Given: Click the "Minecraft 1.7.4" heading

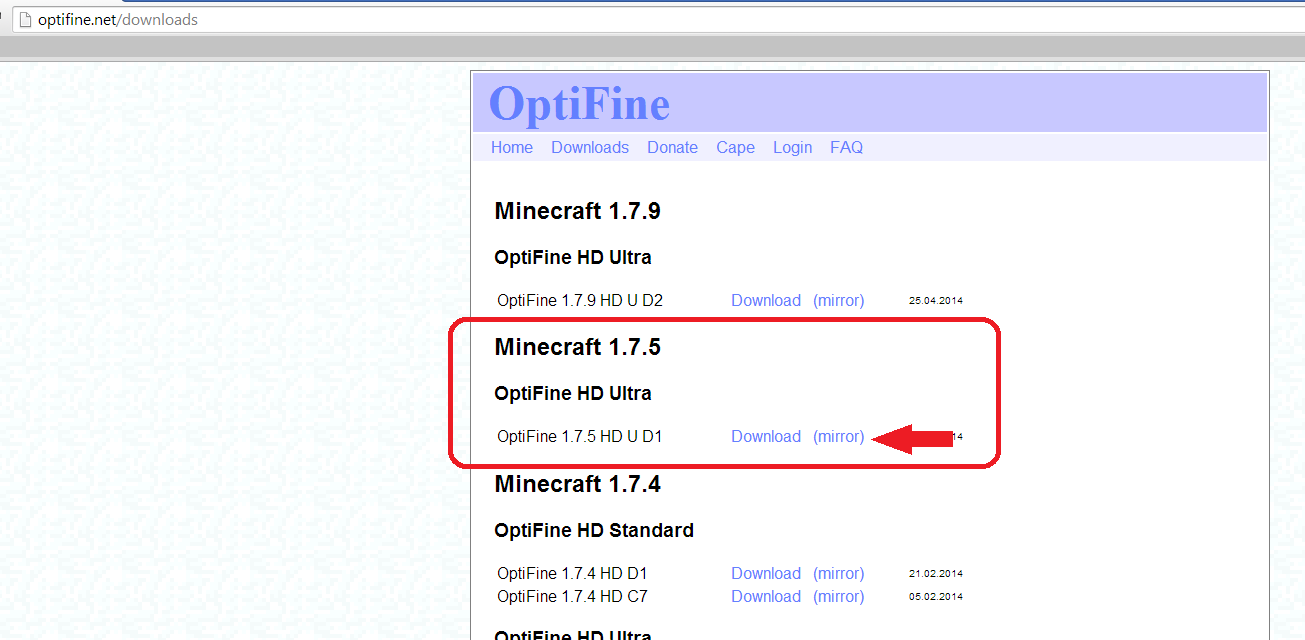Looking at the screenshot, I should coord(577,484).
